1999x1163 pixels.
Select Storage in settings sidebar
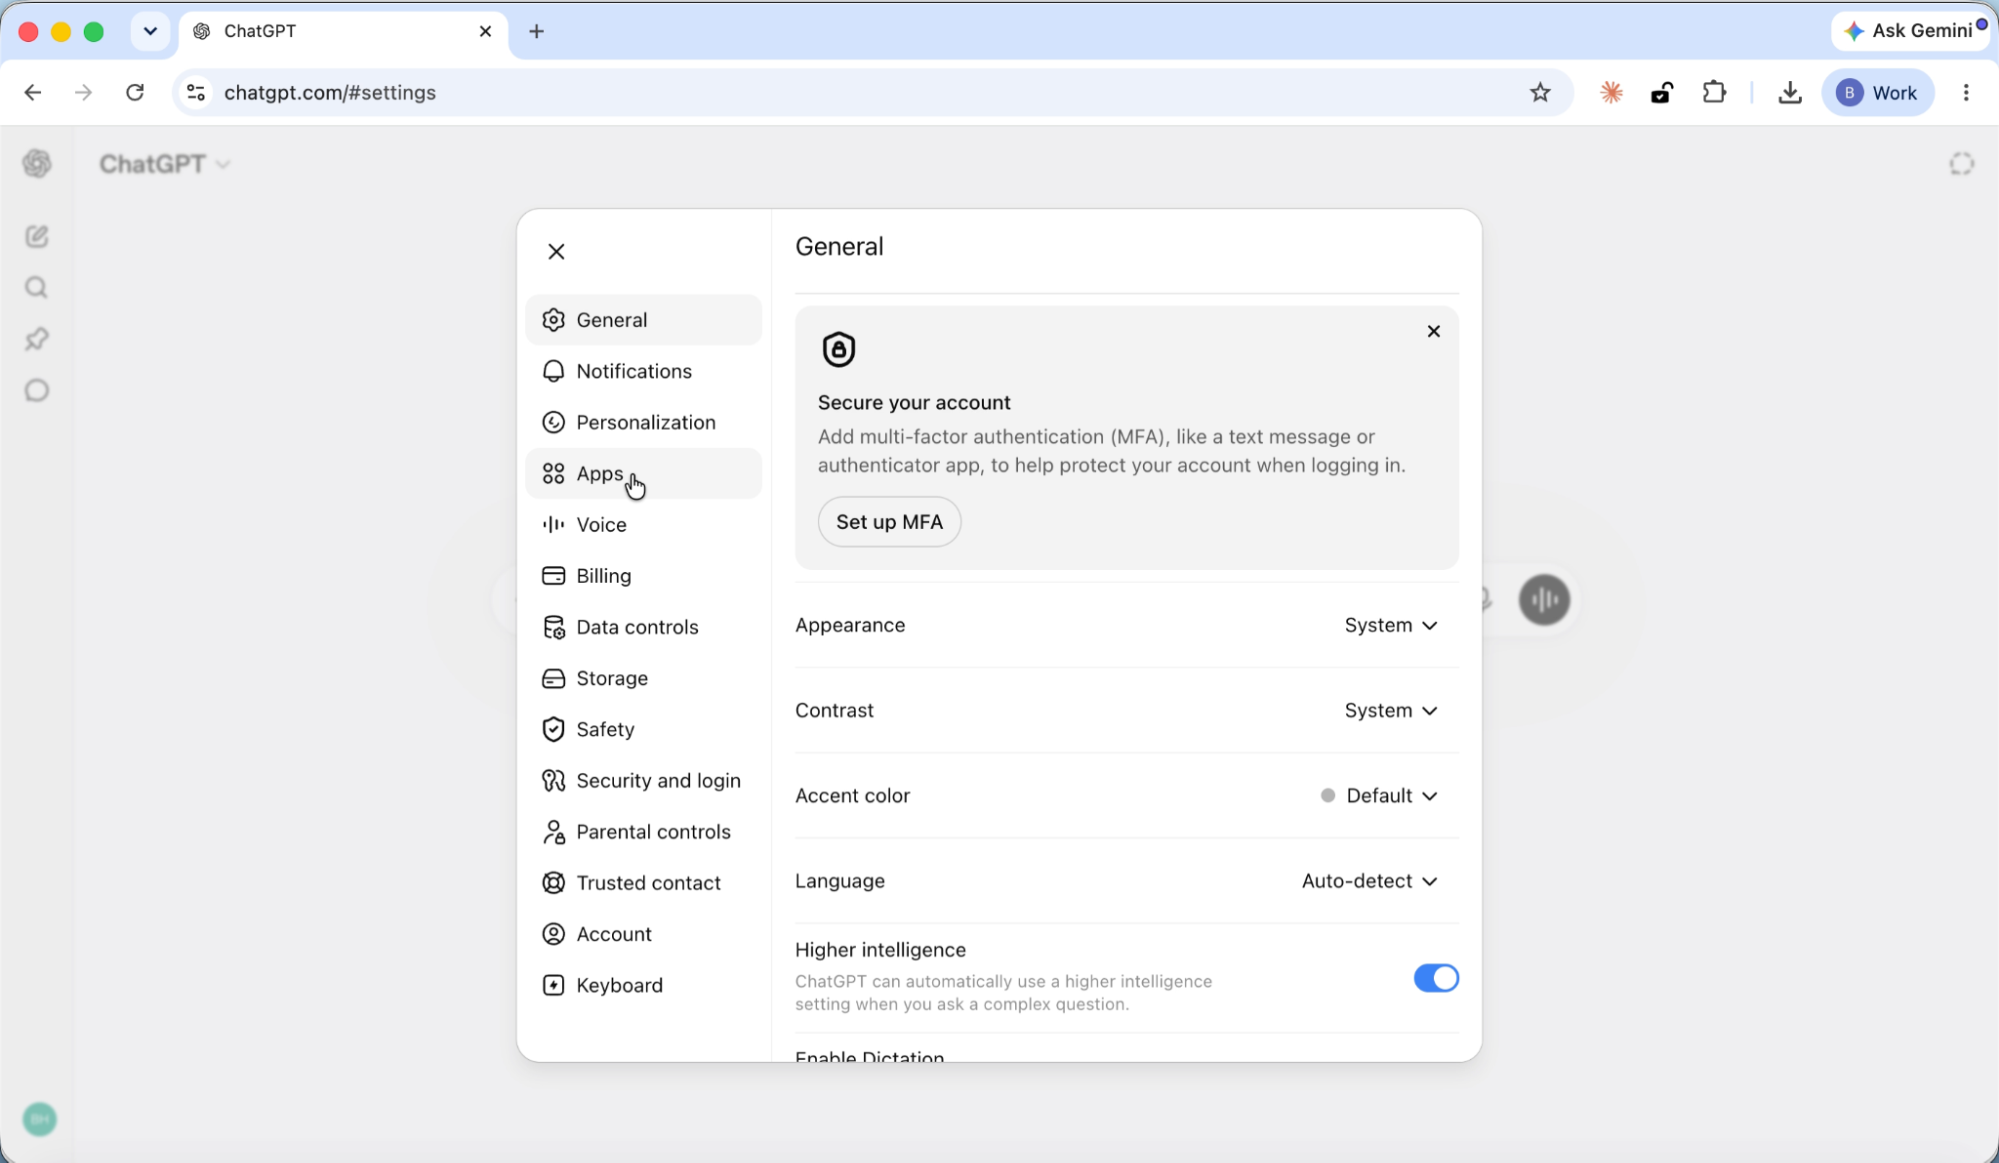(643, 678)
